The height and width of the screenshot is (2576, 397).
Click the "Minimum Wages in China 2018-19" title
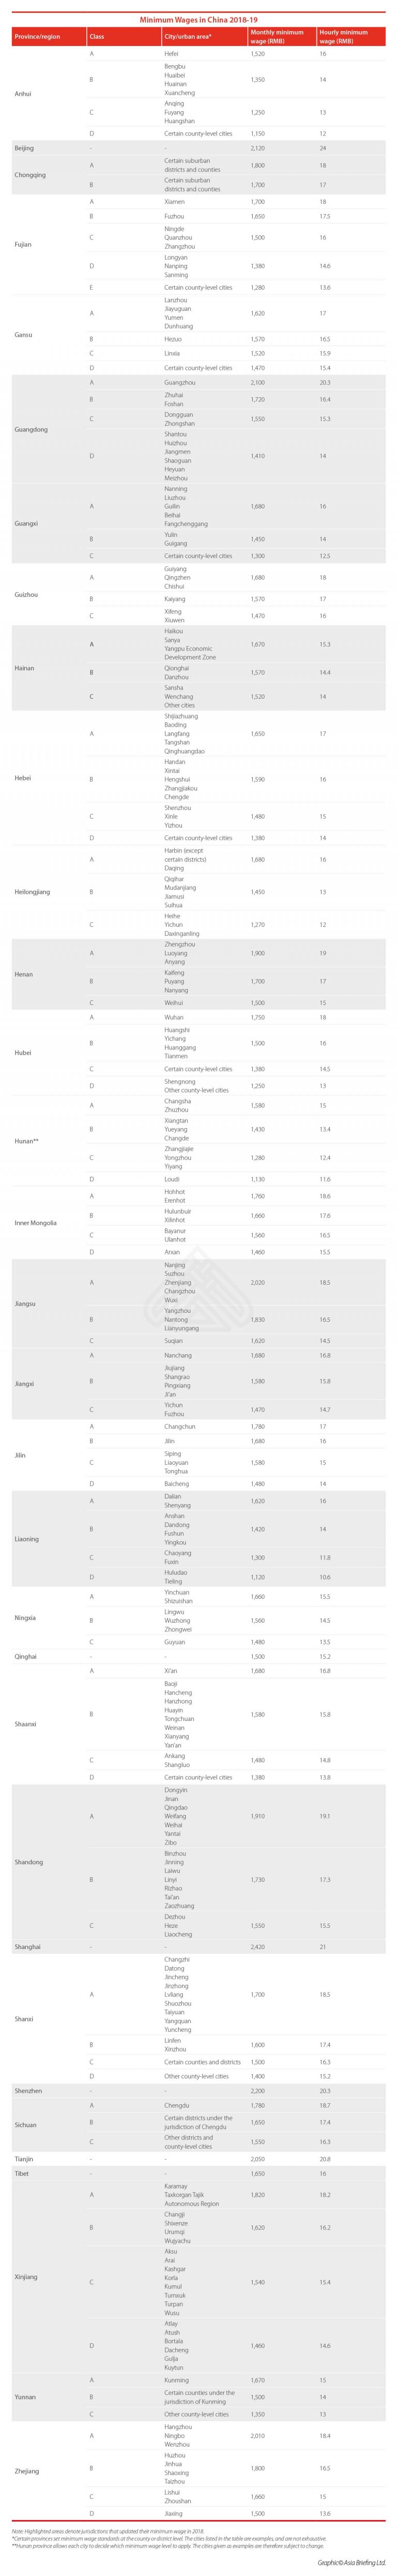(x=198, y=18)
